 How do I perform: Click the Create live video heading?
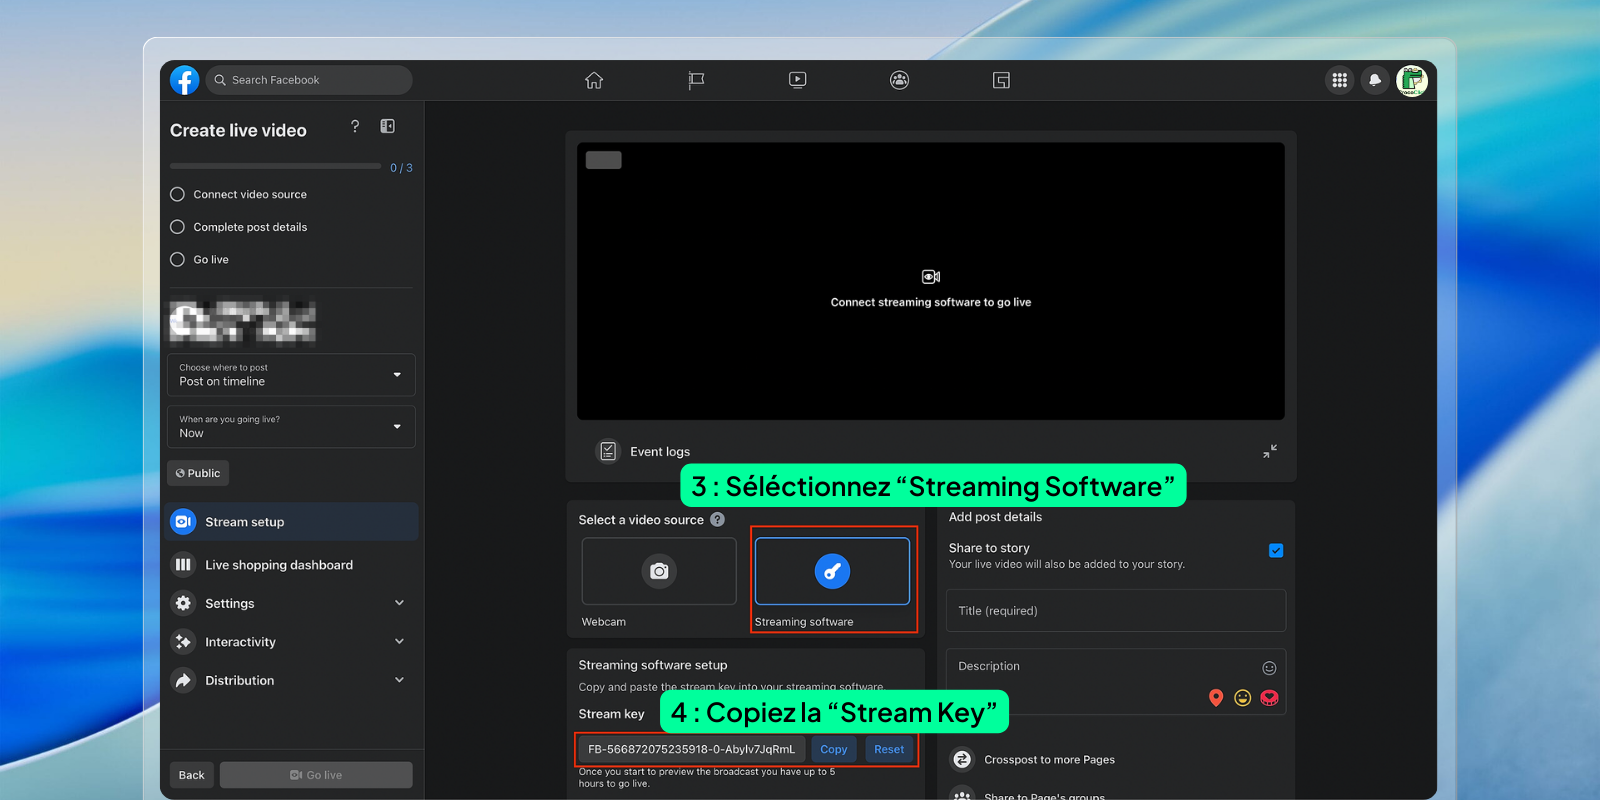[x=238, y=130]
